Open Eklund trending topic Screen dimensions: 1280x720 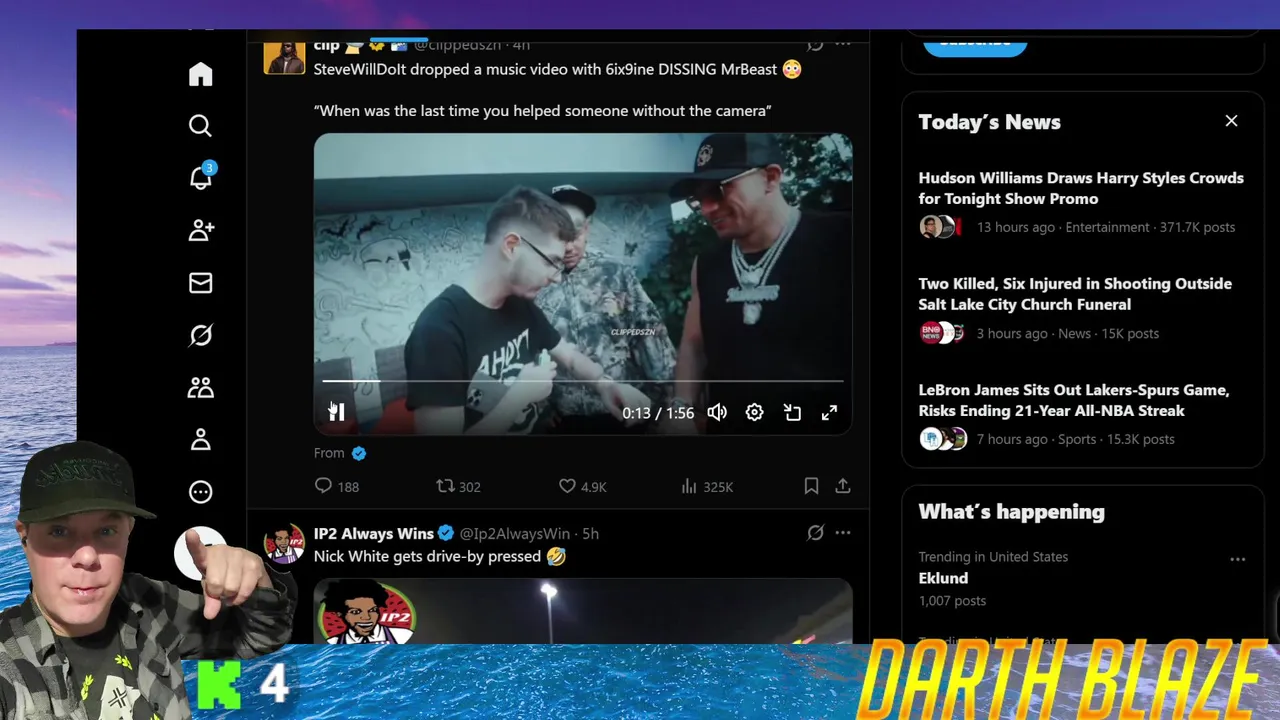943,578
